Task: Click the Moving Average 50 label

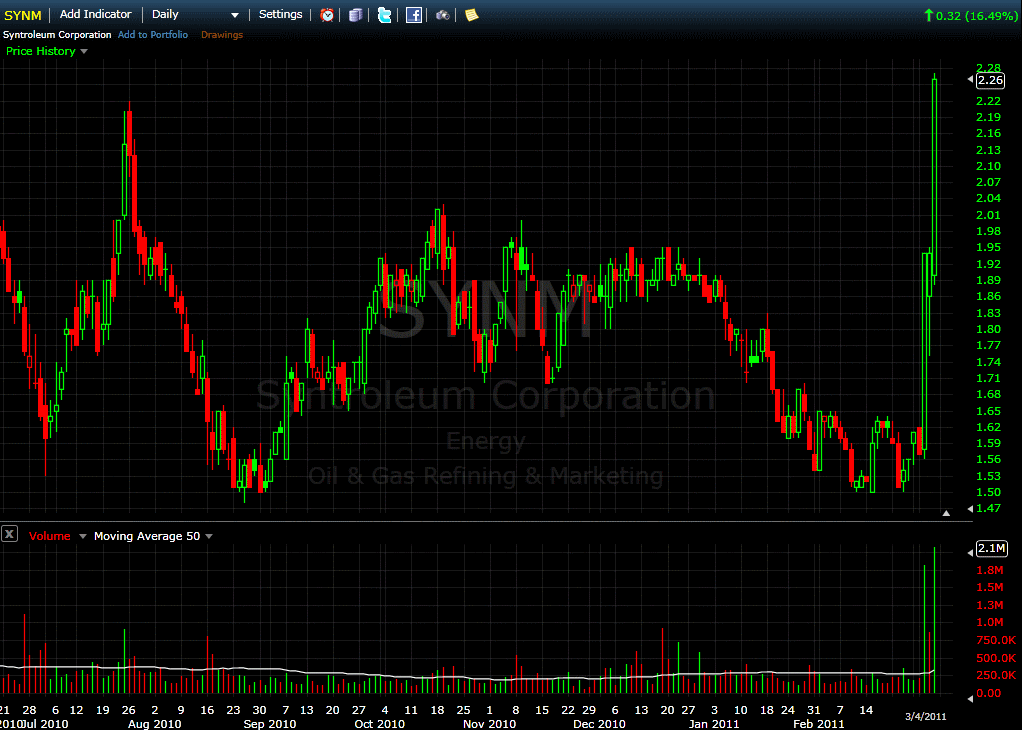Action: pyautogui.click(x=147, y=536)
